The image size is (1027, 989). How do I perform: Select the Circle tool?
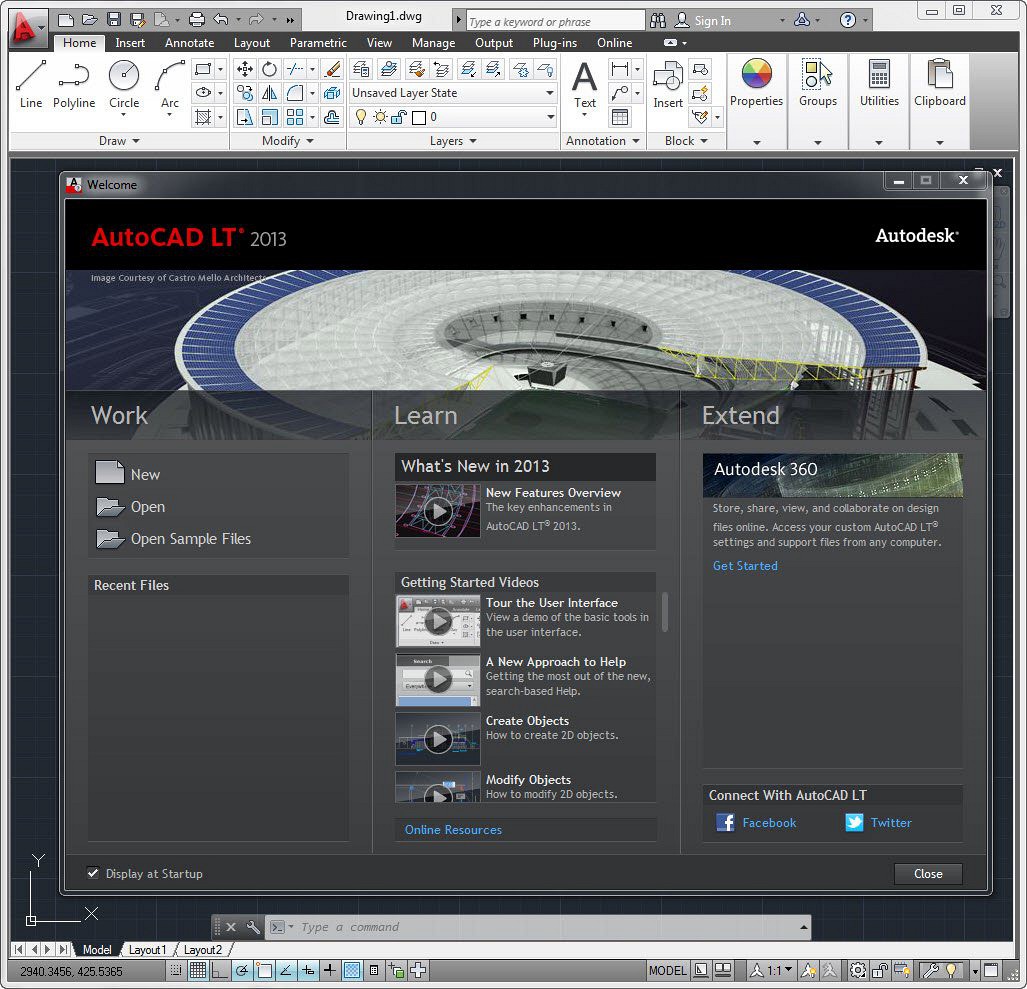pyautogui.click(x=124, y=85)
